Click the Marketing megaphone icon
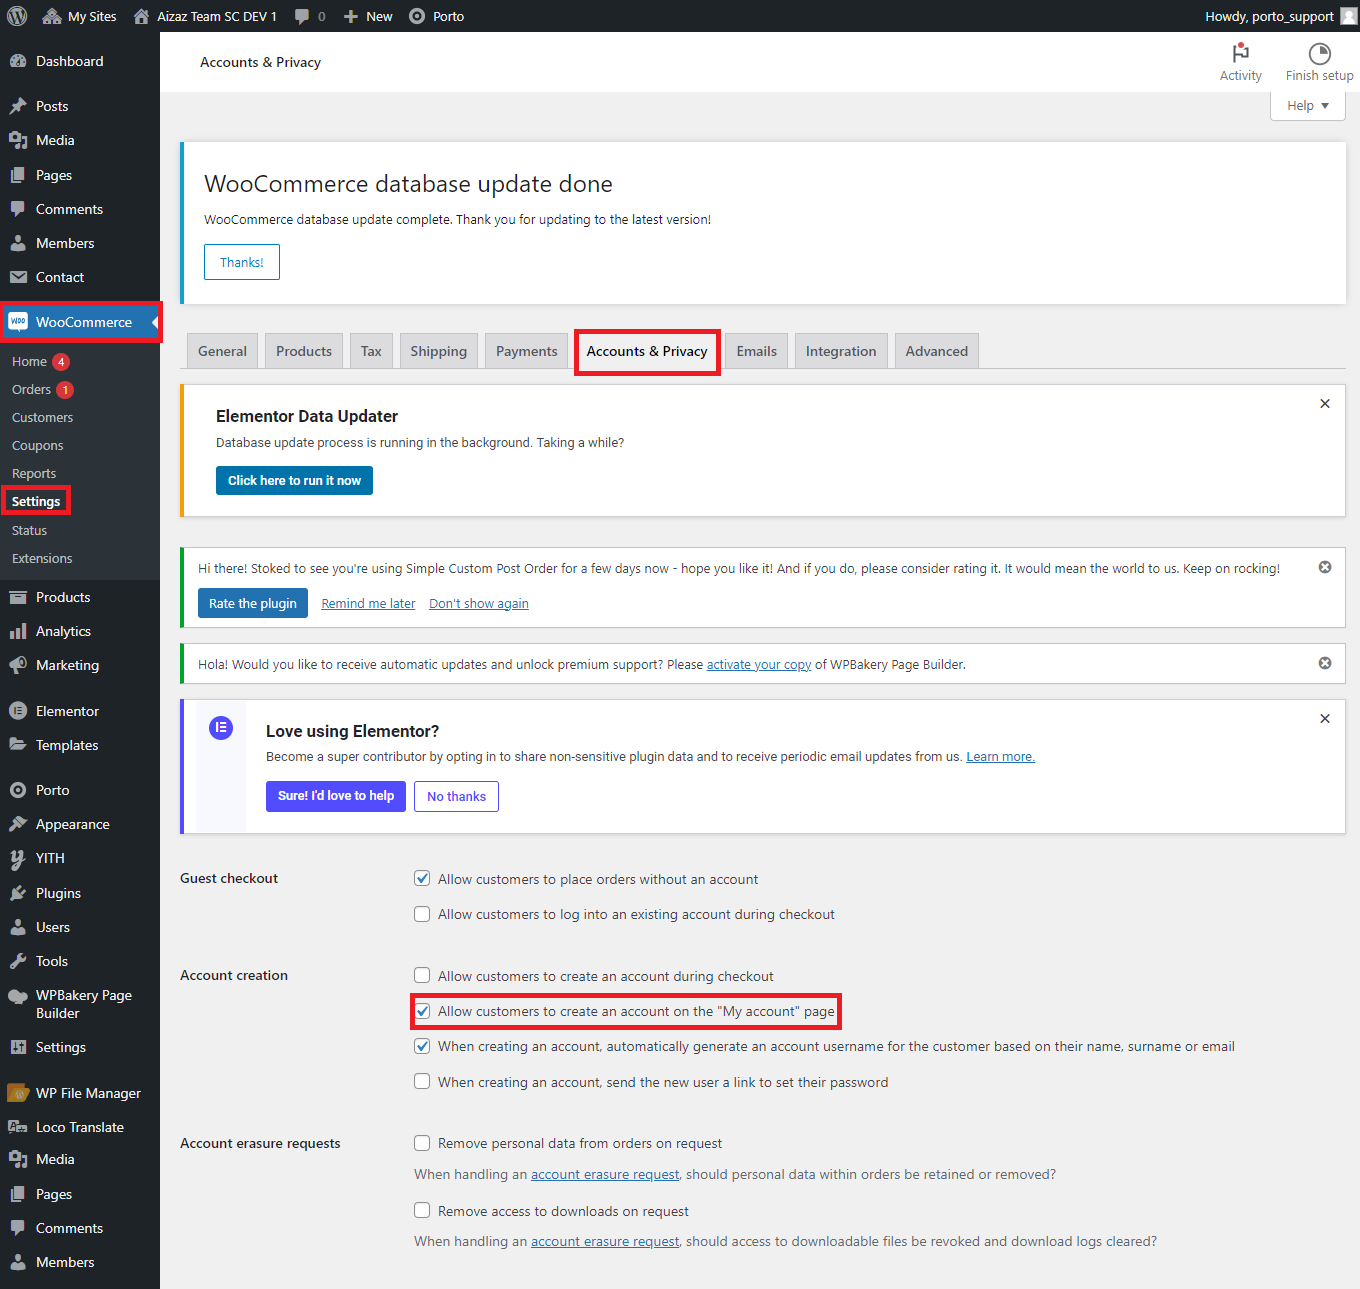 18,665
